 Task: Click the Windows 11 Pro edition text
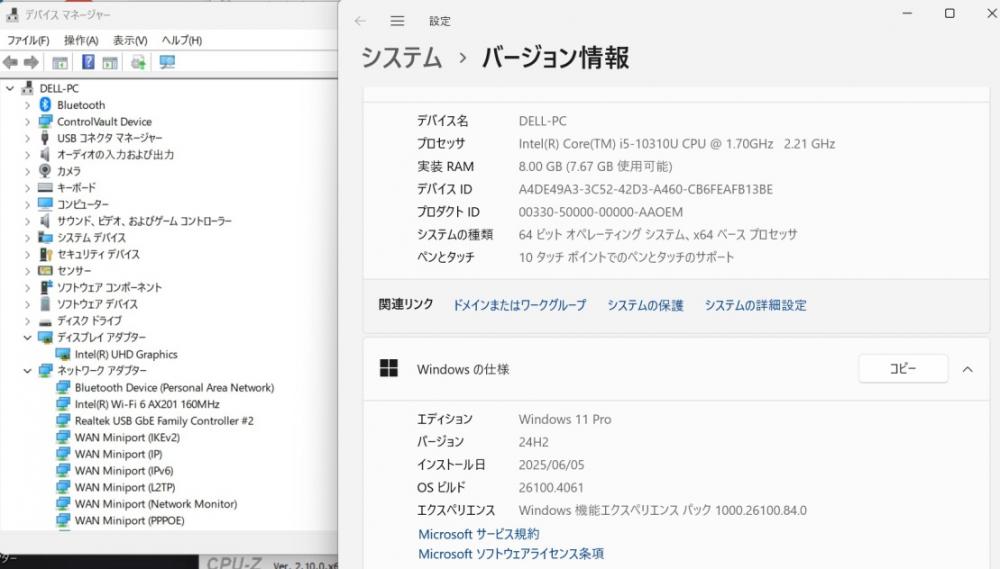565,419
